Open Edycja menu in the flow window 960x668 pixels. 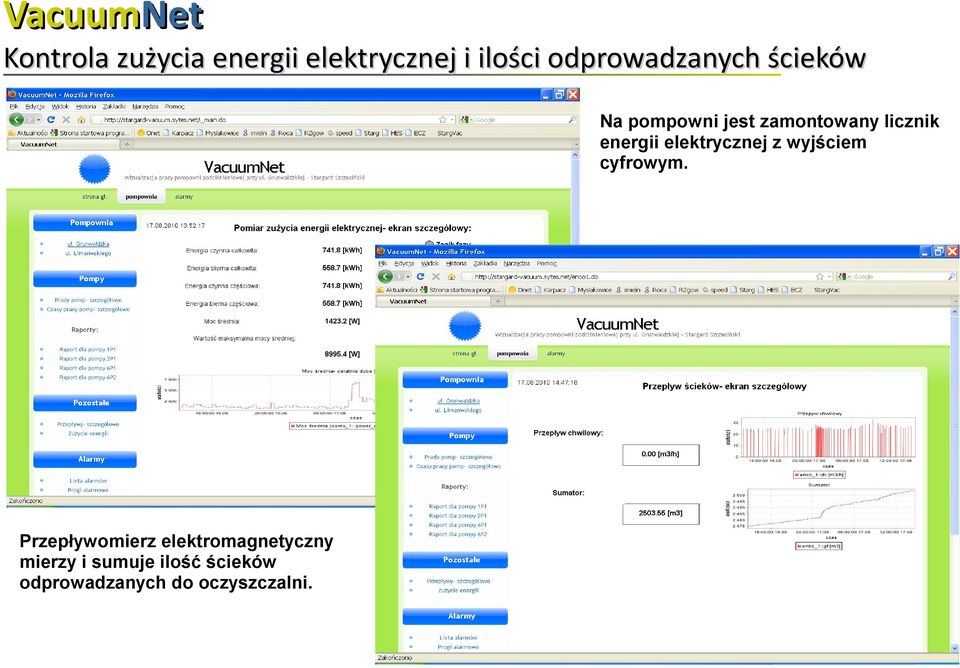[x=404, y=263]
